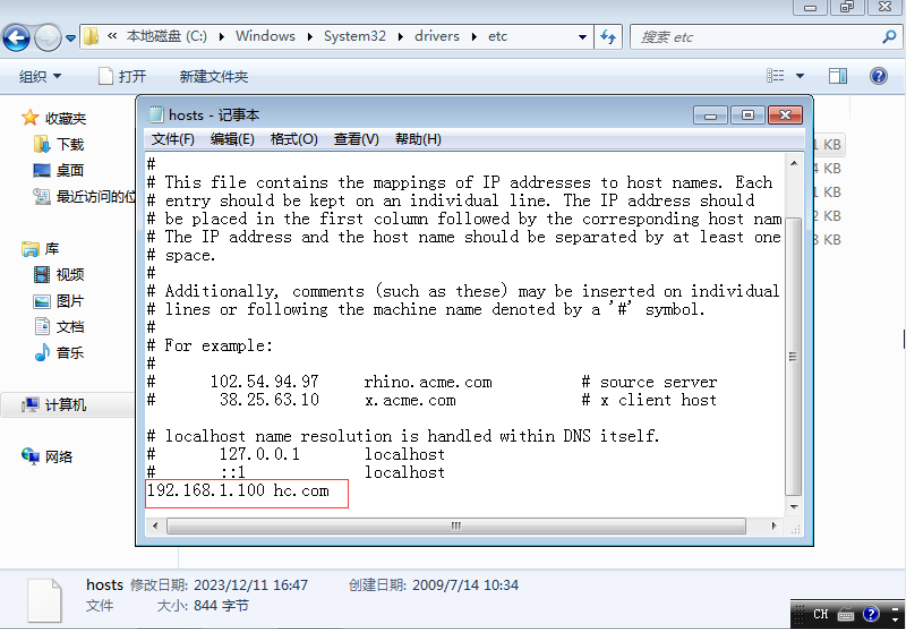907x629 pixels.
Task: Click the 打开 toolbar button
Action: pyautogui.click(x=121, y=76)
